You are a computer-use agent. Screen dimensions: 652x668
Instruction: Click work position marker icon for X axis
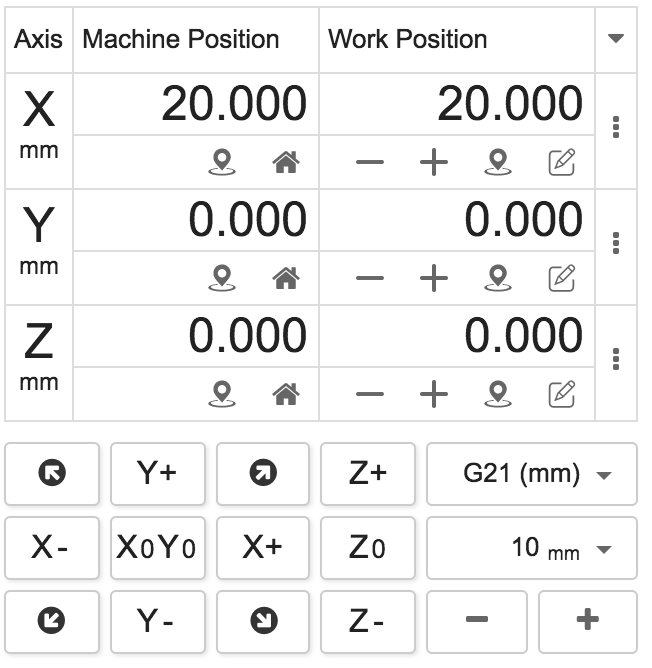pos(497,163)
